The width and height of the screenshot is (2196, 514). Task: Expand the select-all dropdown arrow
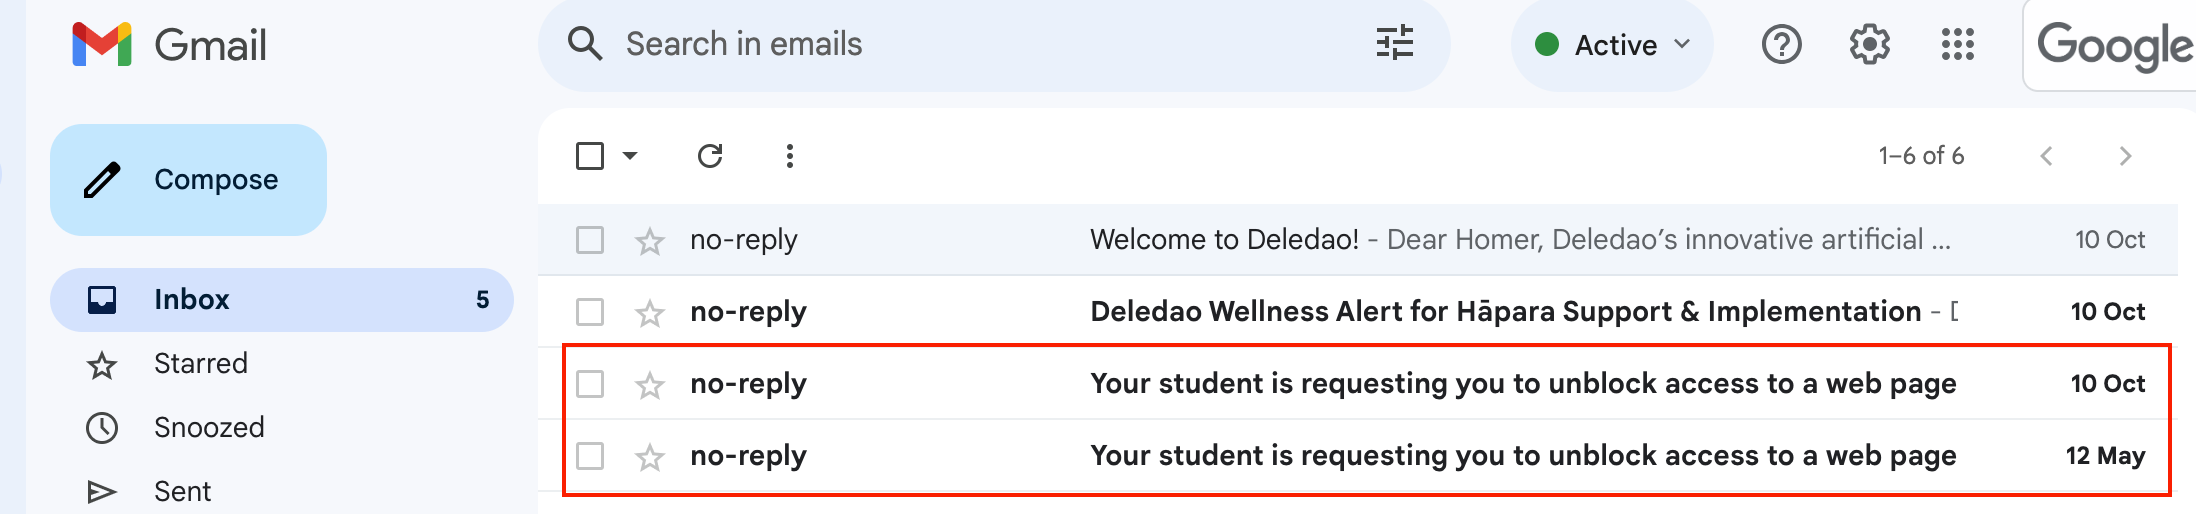pos(630,156)
